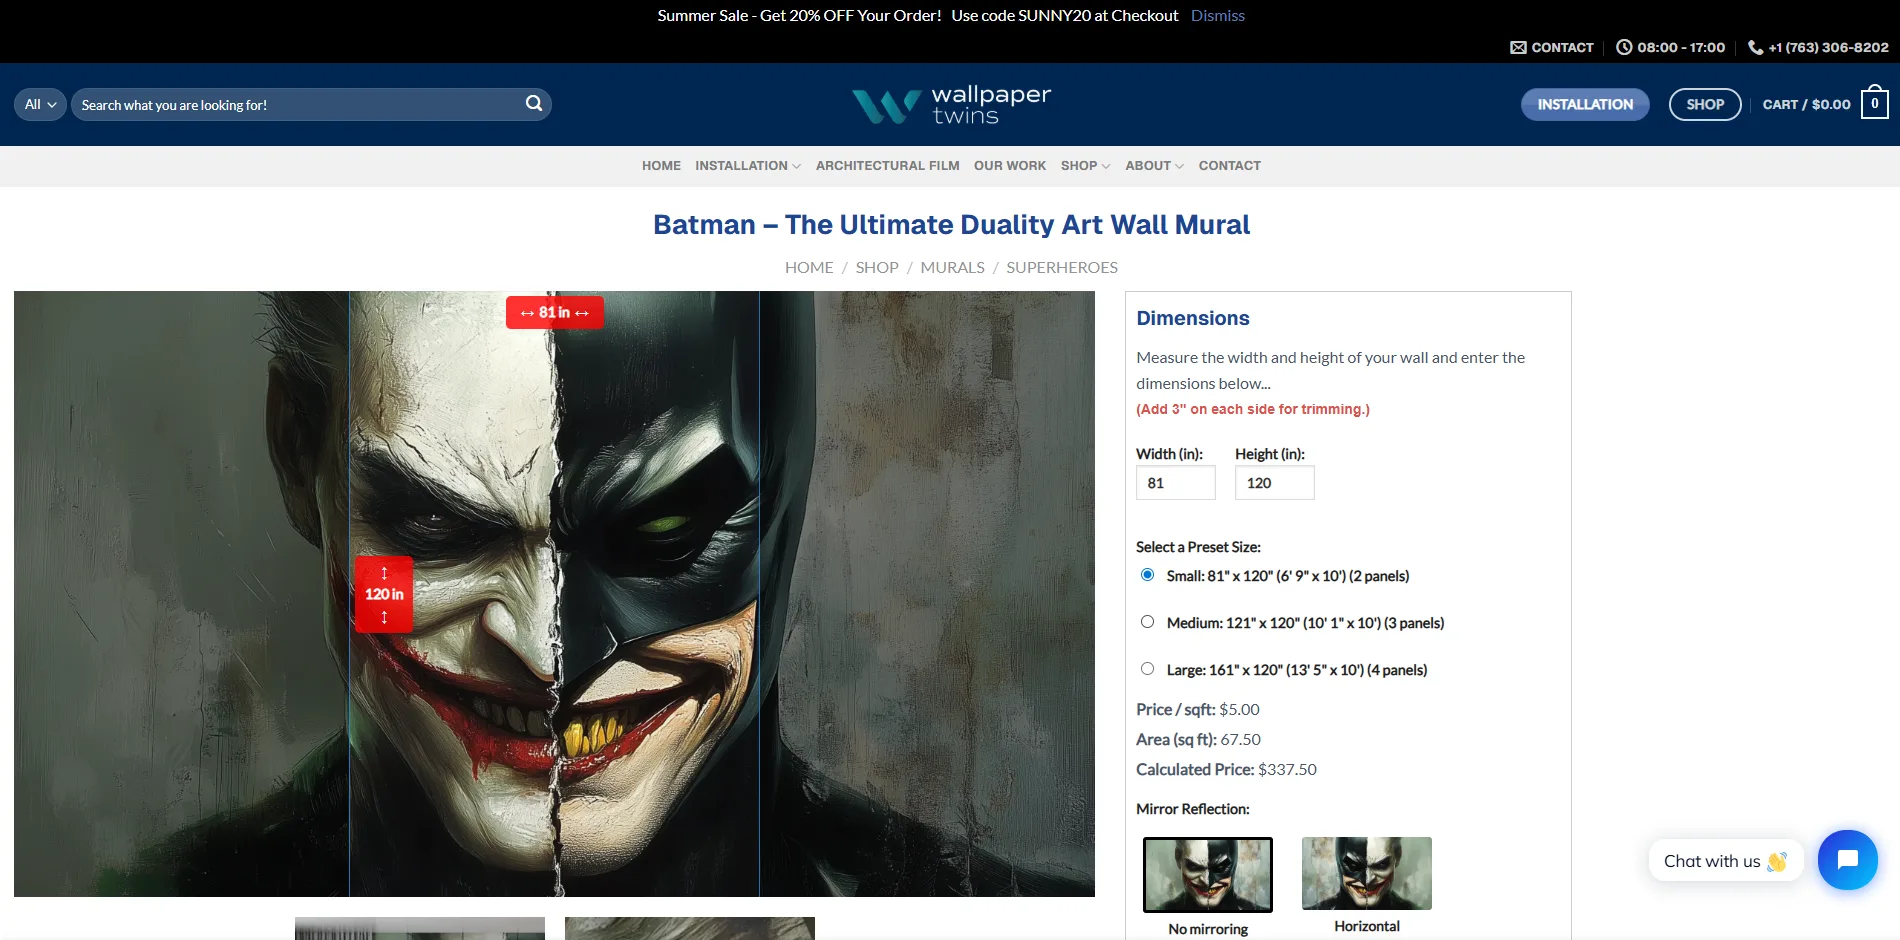Click the blue Installation button

[x=1584, y=105]
